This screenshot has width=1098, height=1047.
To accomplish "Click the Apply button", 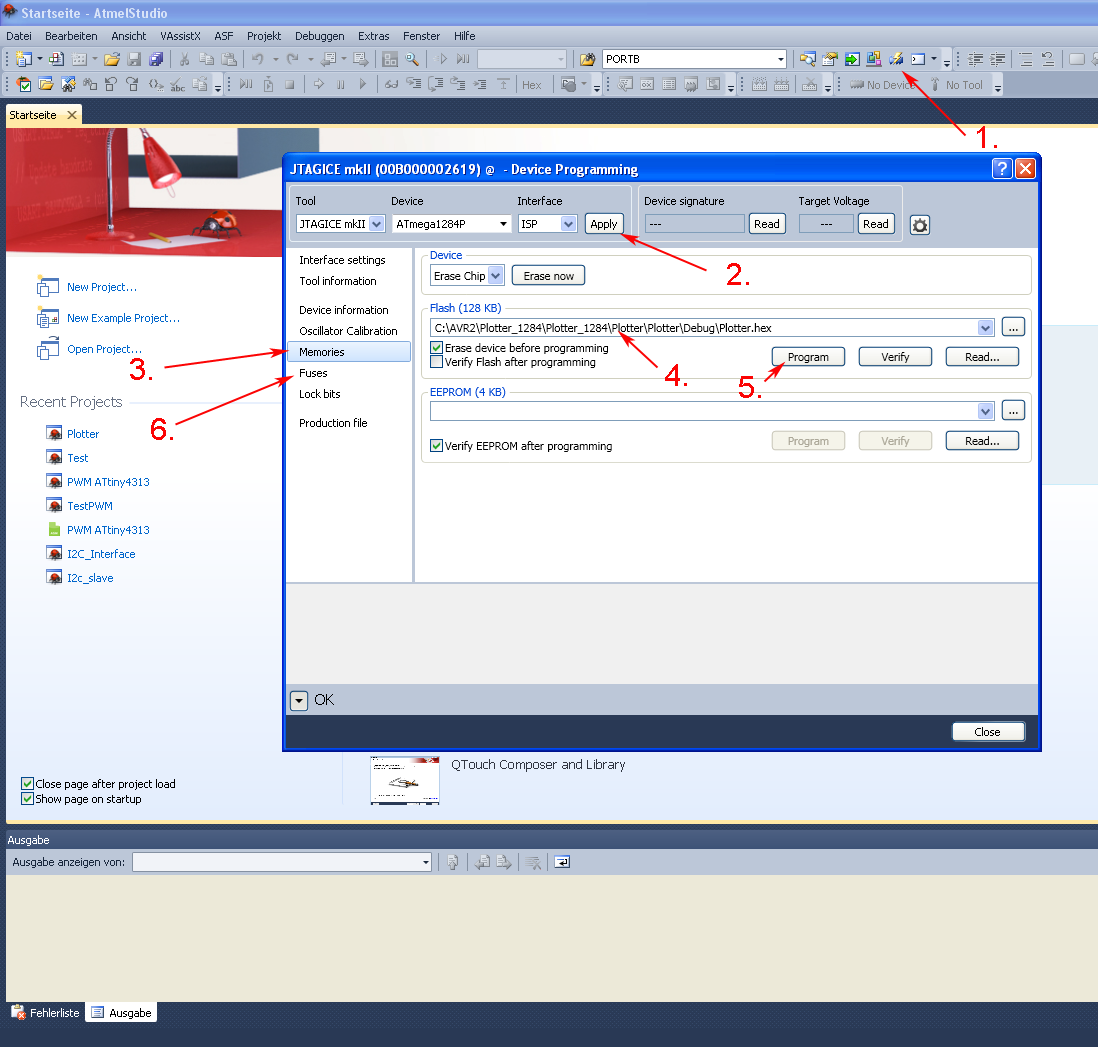I will coord(604,224).
